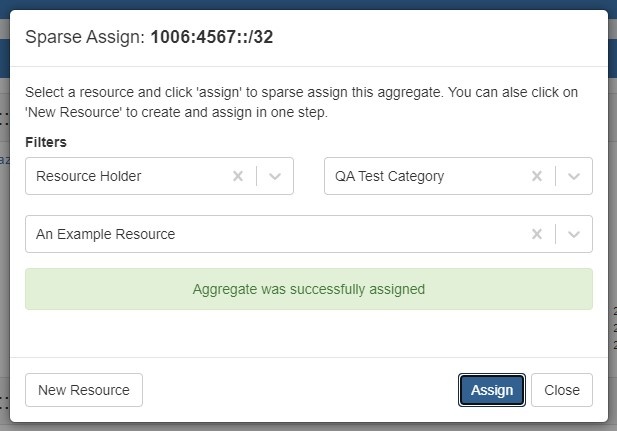617x431 pixels.
Task: Click the Filters section label
Action: (x=46, y=143)
